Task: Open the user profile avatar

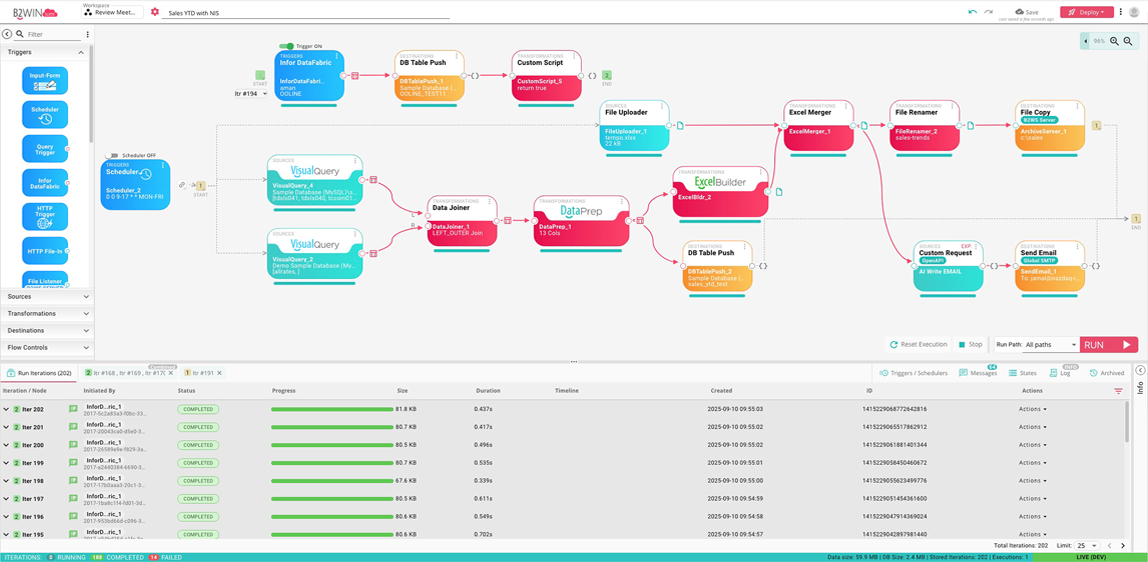Action: point(1134,12)
